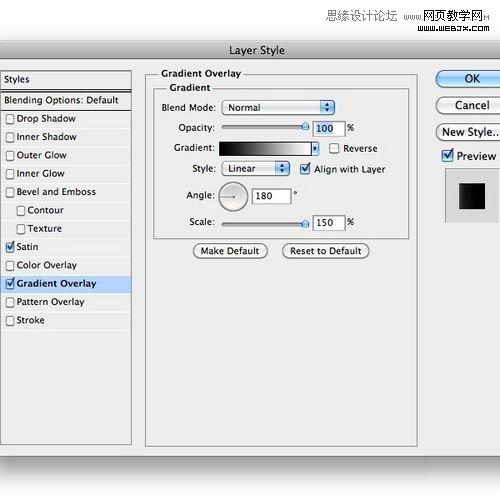Click the Cancel button

[x=468, y=106]
